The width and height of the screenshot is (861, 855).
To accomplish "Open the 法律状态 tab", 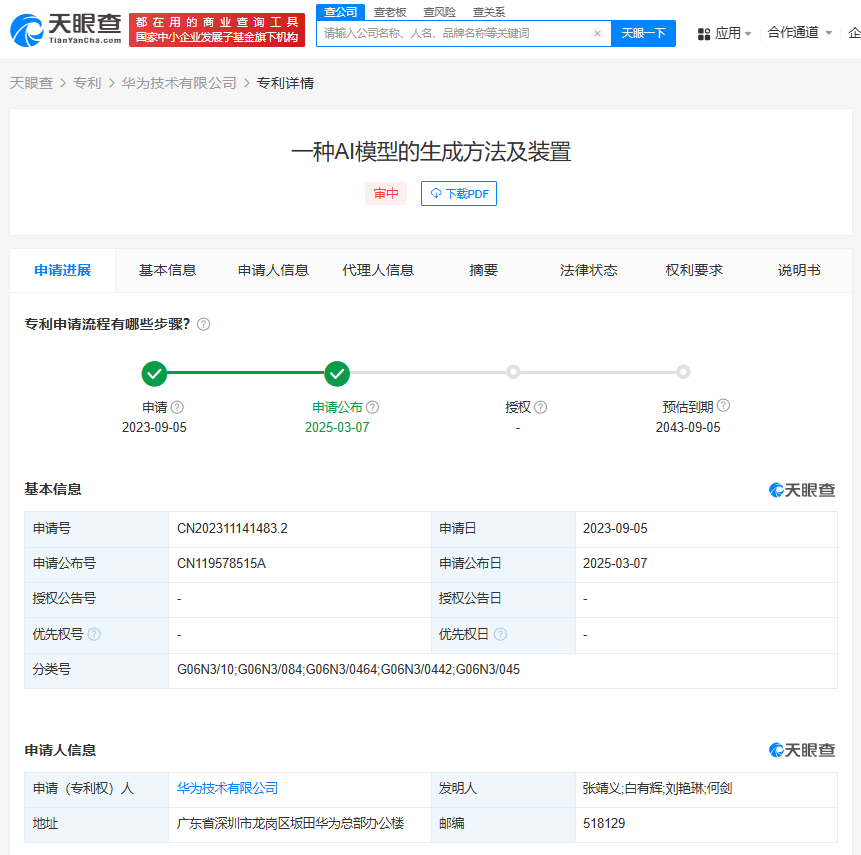I will (588, 270).
